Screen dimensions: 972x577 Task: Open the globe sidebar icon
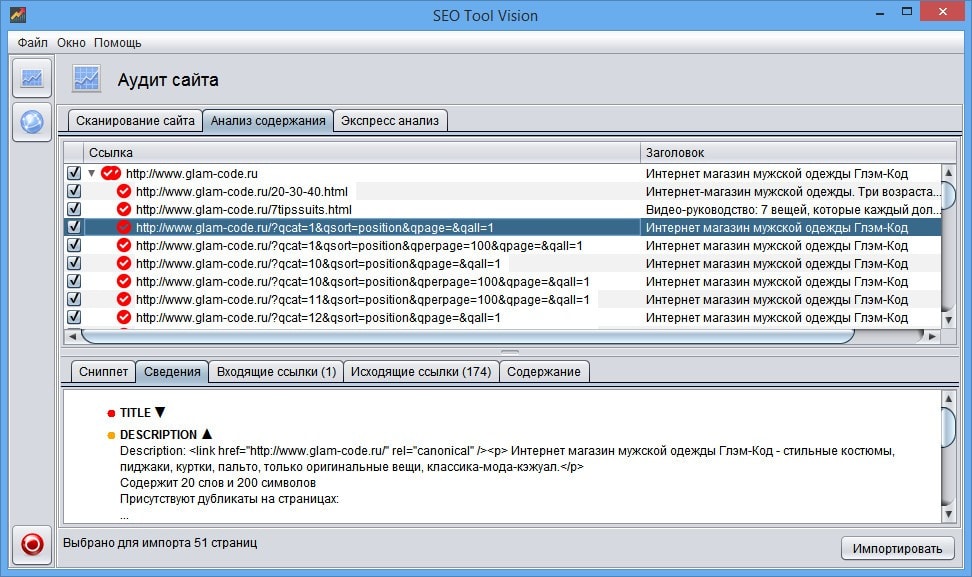32,121
